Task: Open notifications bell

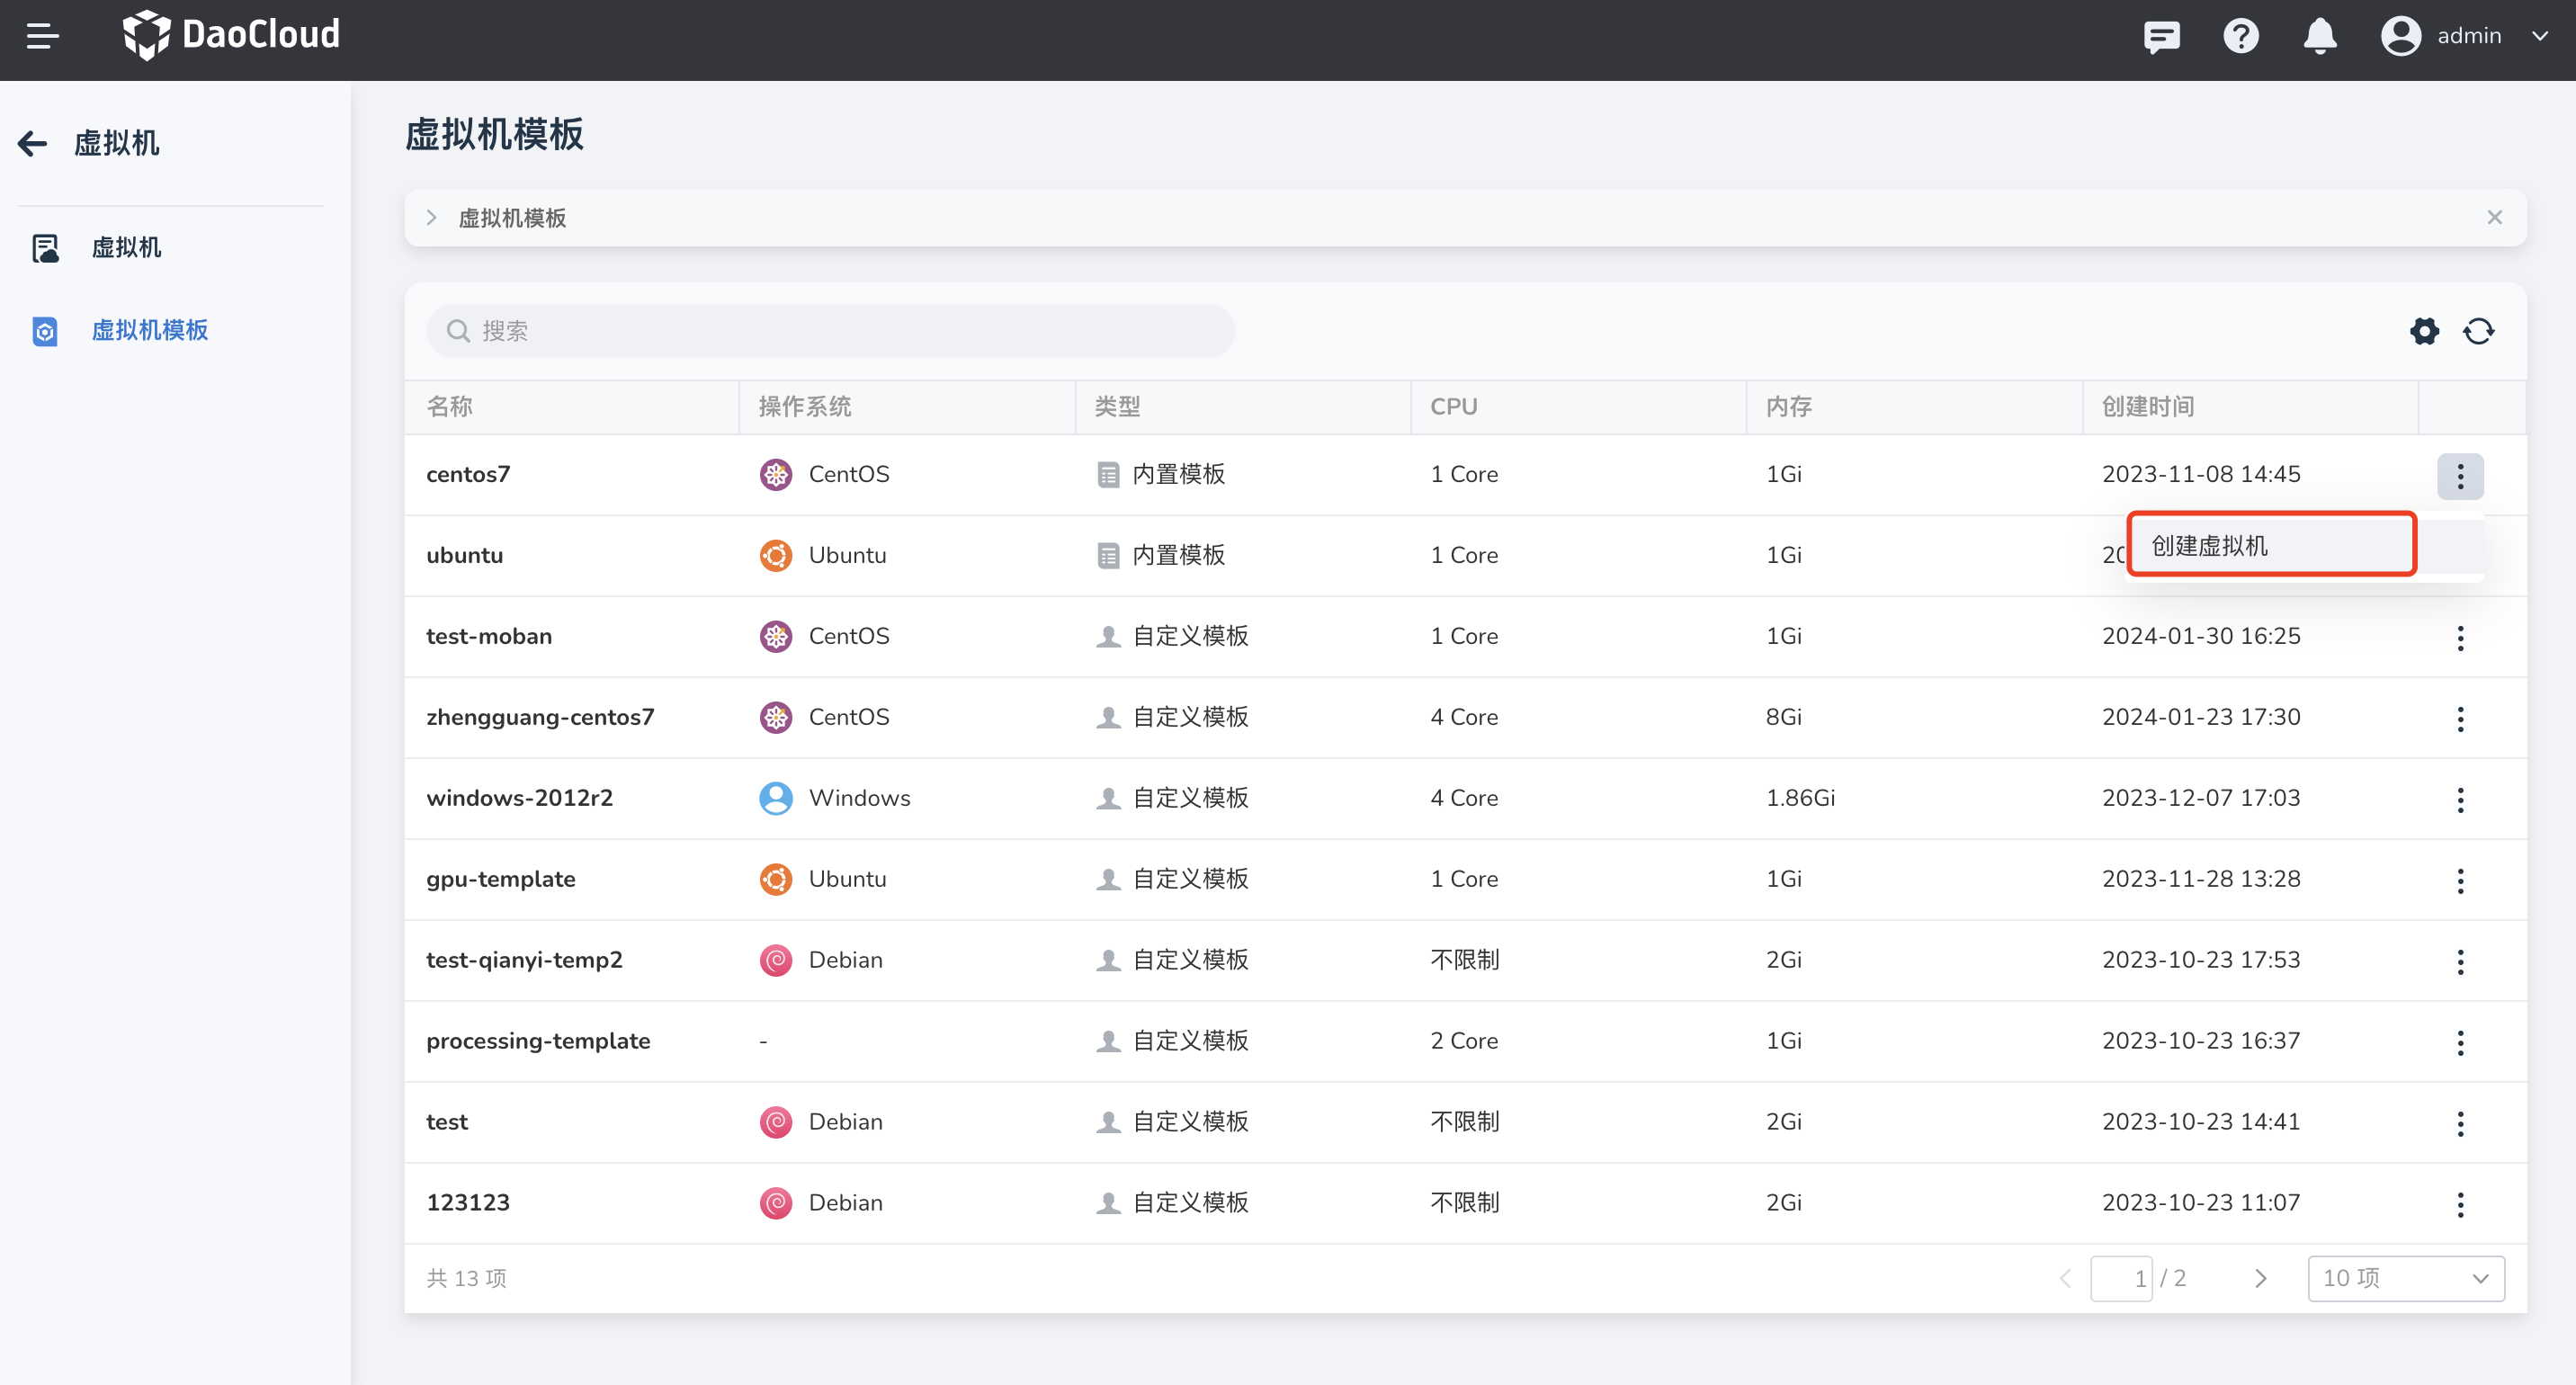Action: point(2319,37)
